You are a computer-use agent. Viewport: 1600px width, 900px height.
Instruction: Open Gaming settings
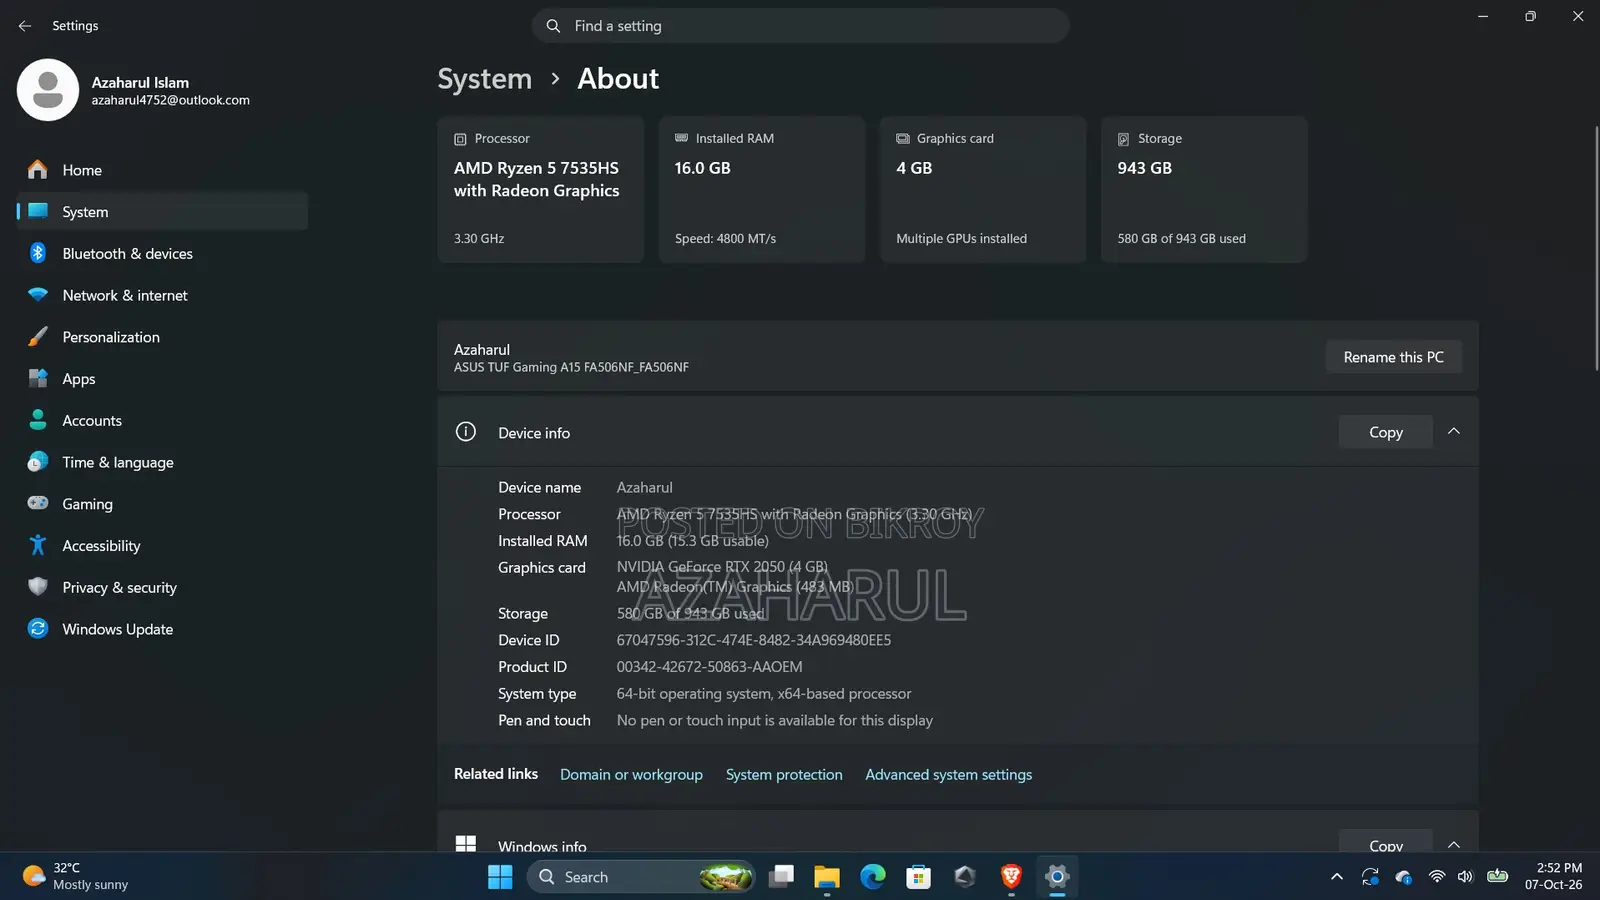pos(162,504)
